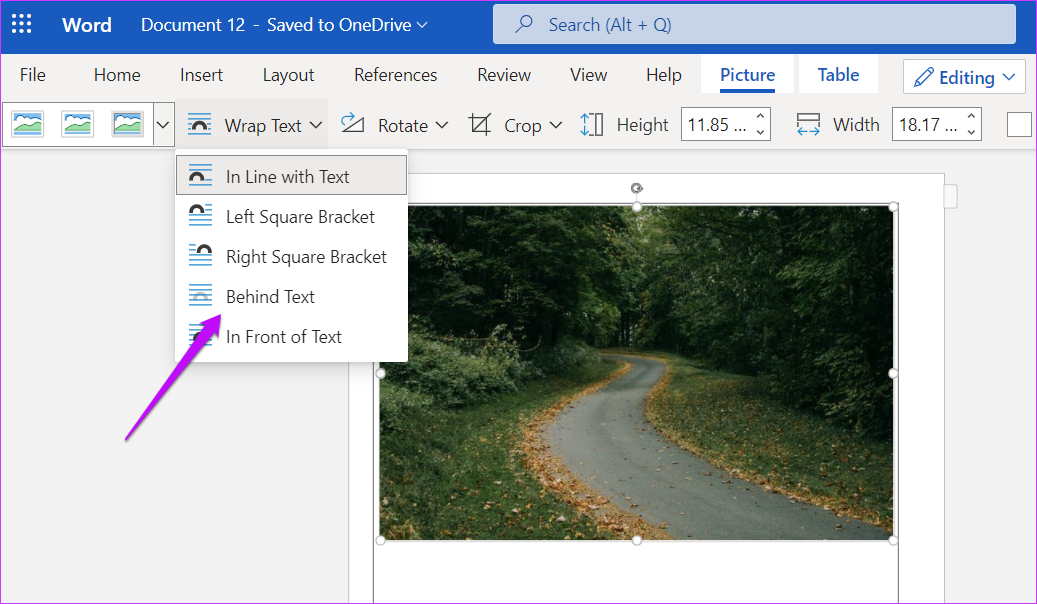Image resolution: width=1037 pixels, height=604 pixels.
Task: Click the Editing mode button
Action: [963, 76]
